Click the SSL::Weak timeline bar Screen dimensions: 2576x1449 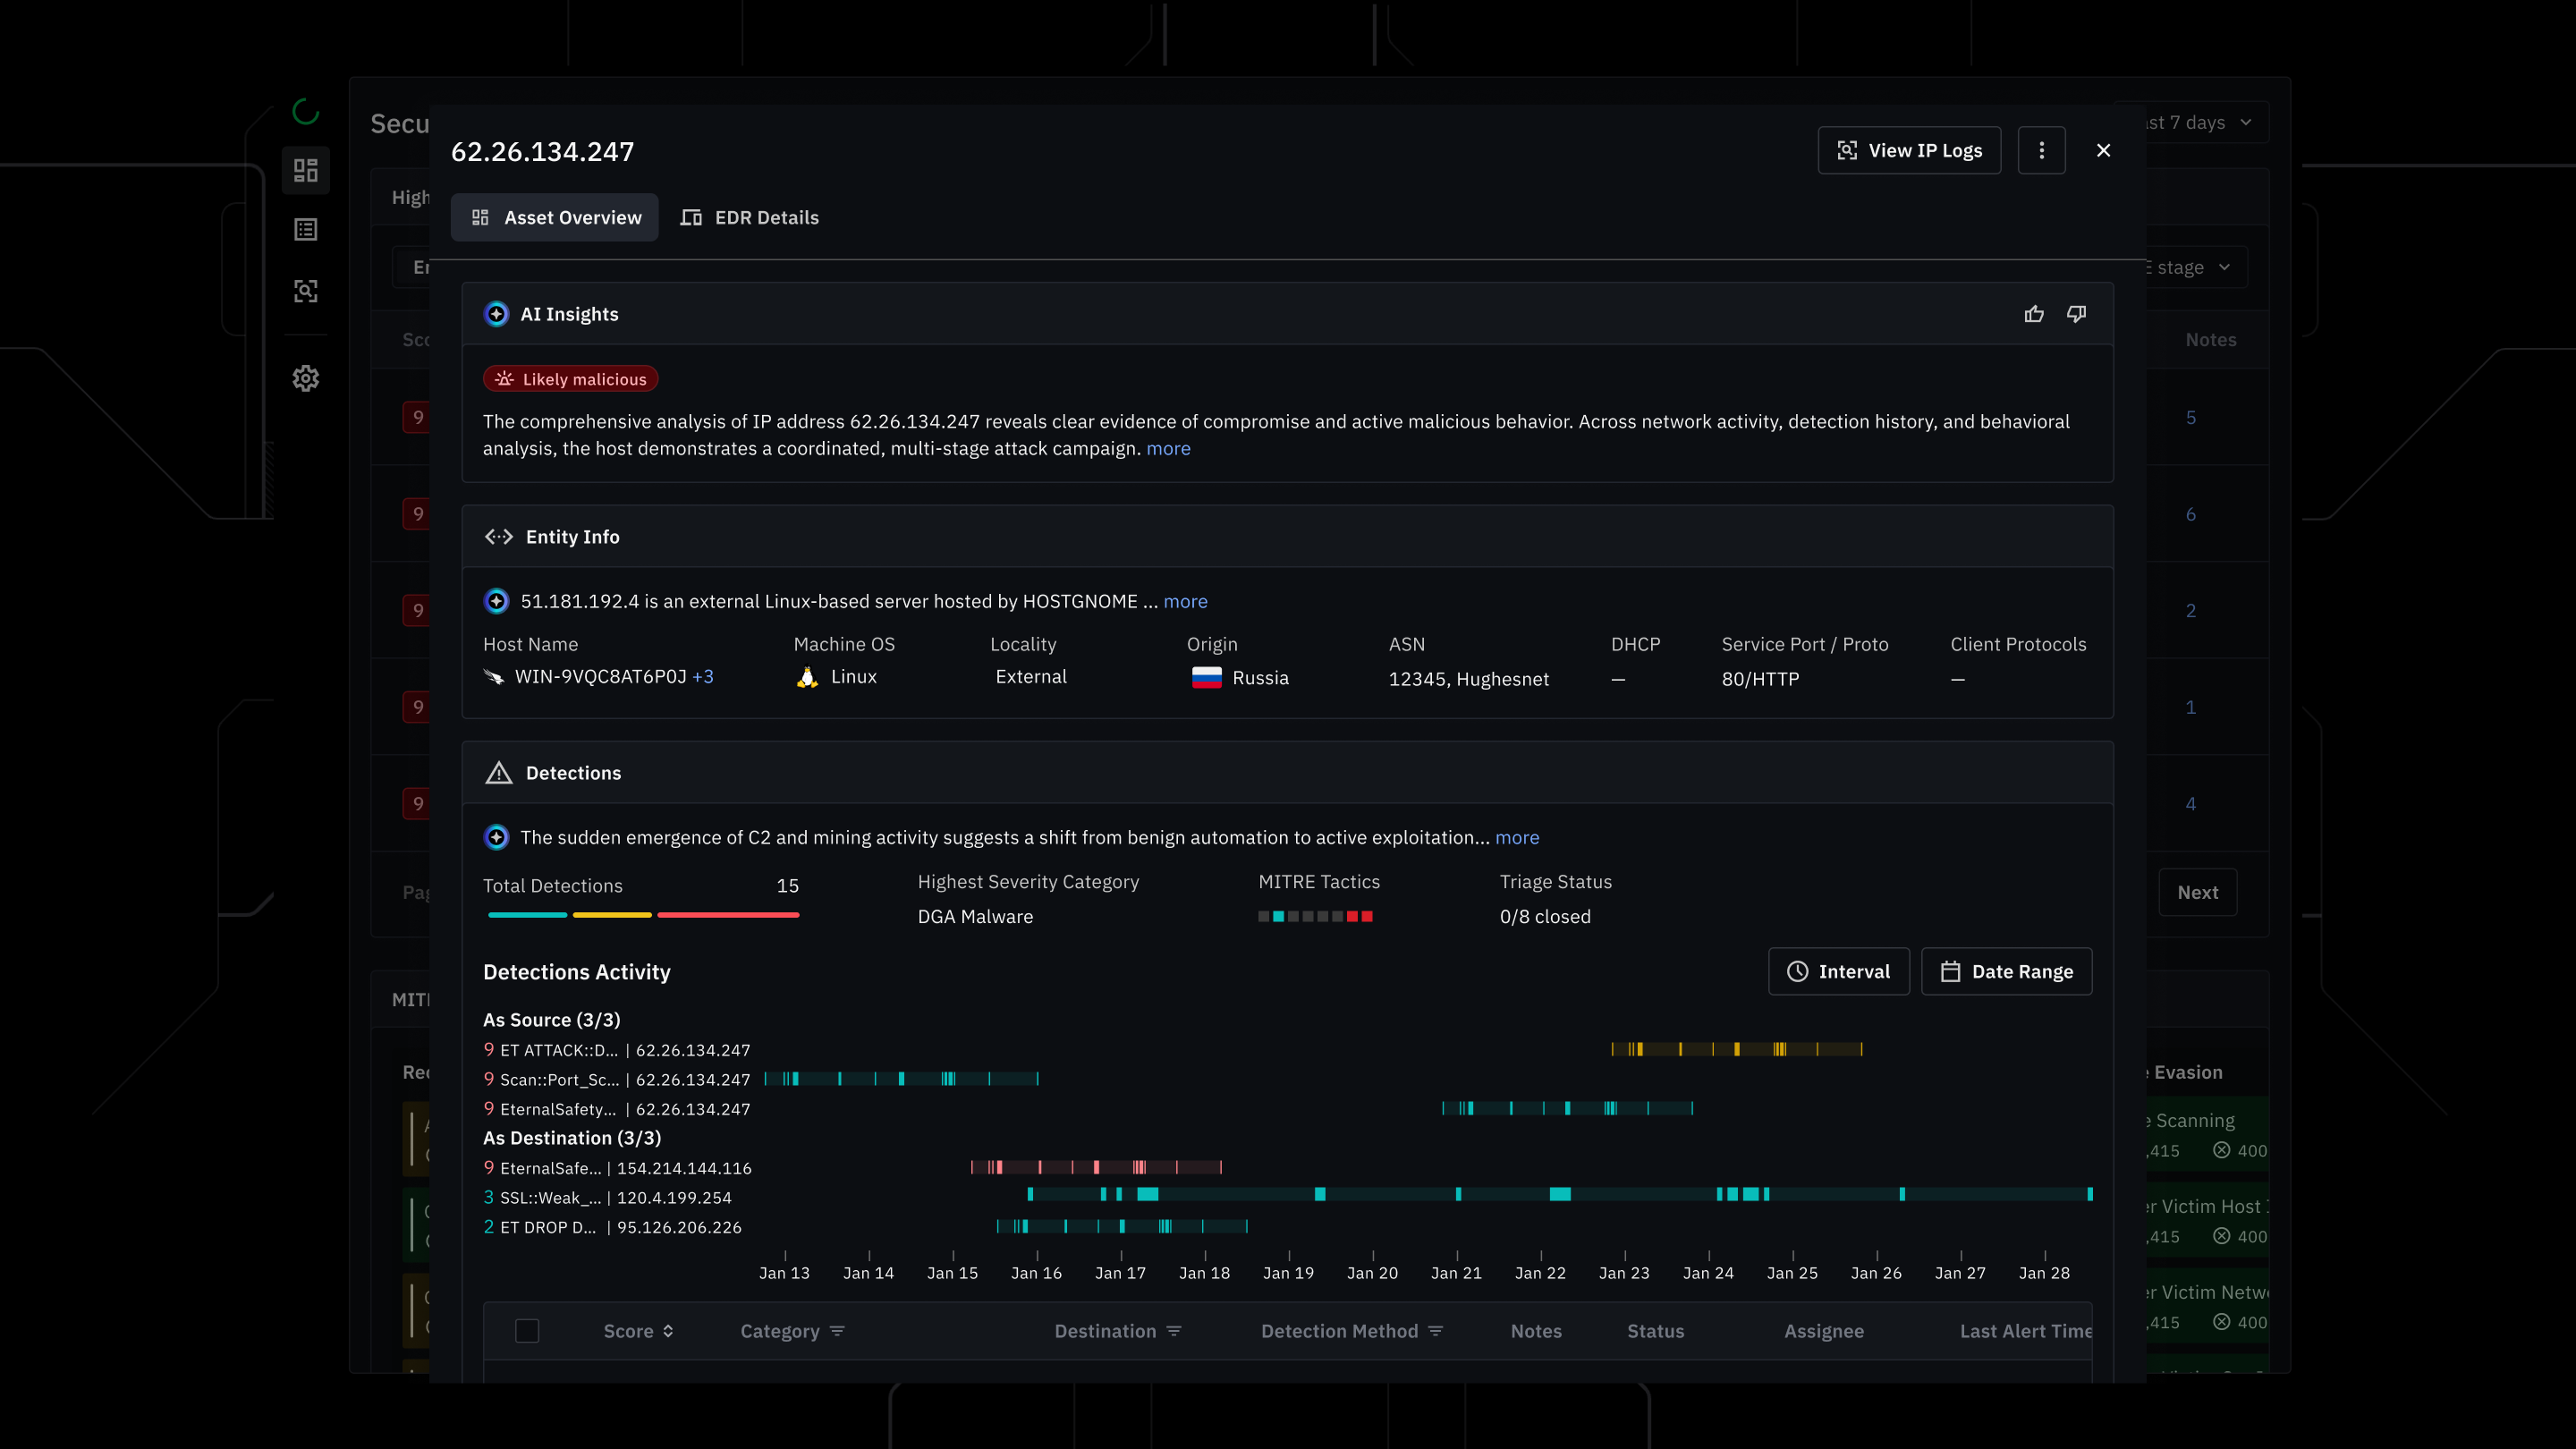tap(1560, 1194)
